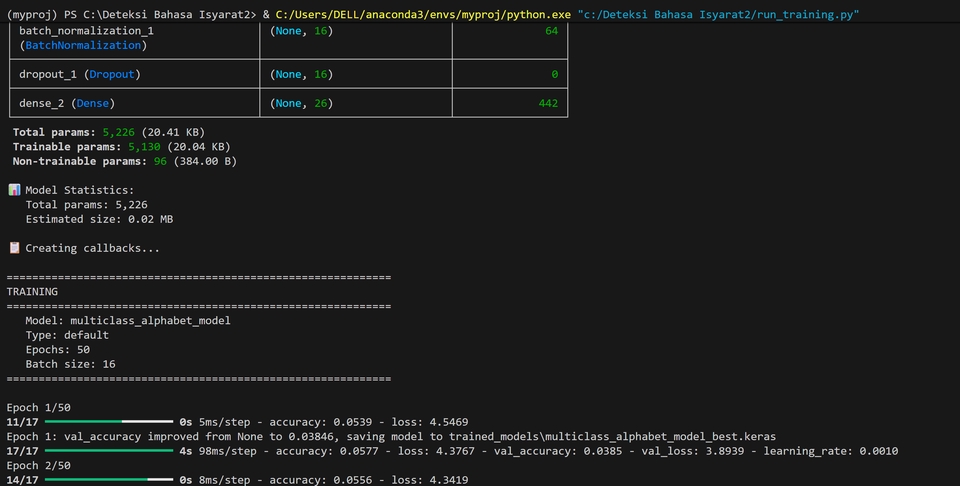Click the TRAINING section heading

click(32, 291)
